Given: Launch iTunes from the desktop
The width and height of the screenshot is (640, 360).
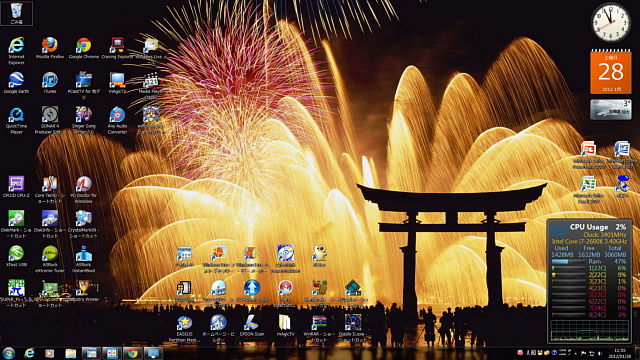Looking at the screenshot, I should (50, 83).
